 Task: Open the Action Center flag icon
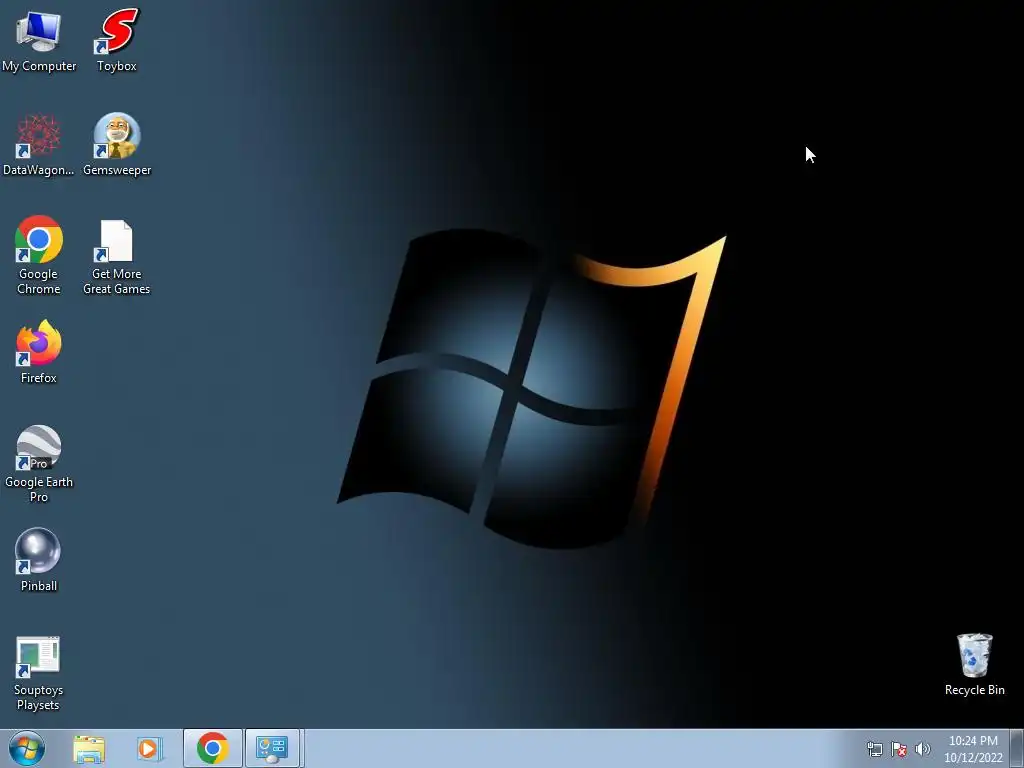[x=899, y=749]
